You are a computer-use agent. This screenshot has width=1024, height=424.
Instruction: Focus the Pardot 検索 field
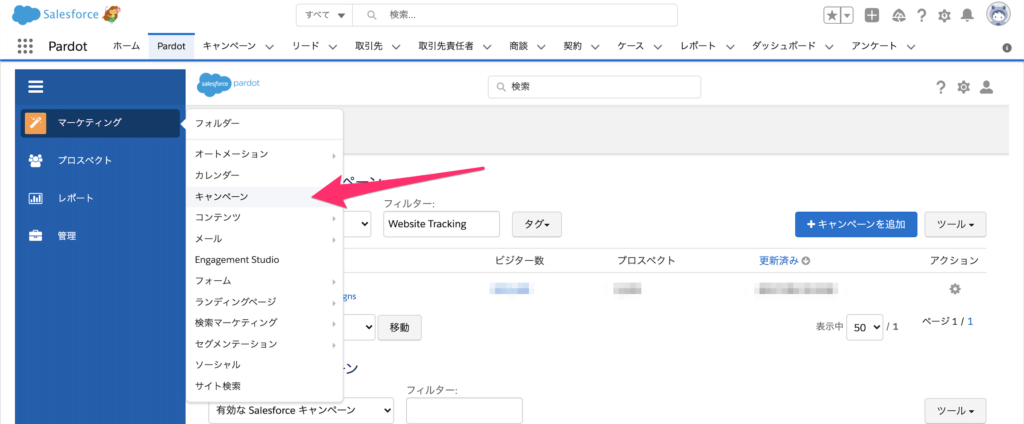click(x=594, y=87)
